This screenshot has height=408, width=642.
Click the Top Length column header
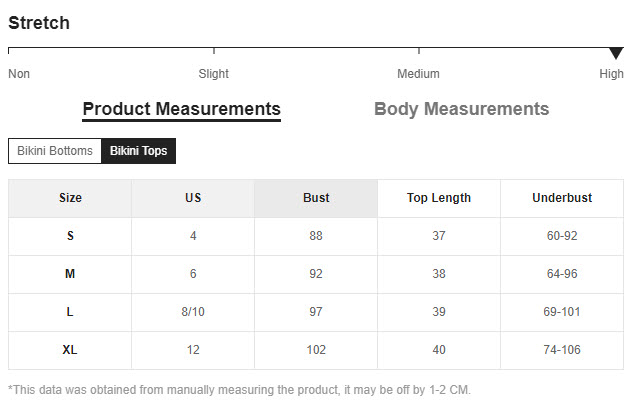coord(439,198)
